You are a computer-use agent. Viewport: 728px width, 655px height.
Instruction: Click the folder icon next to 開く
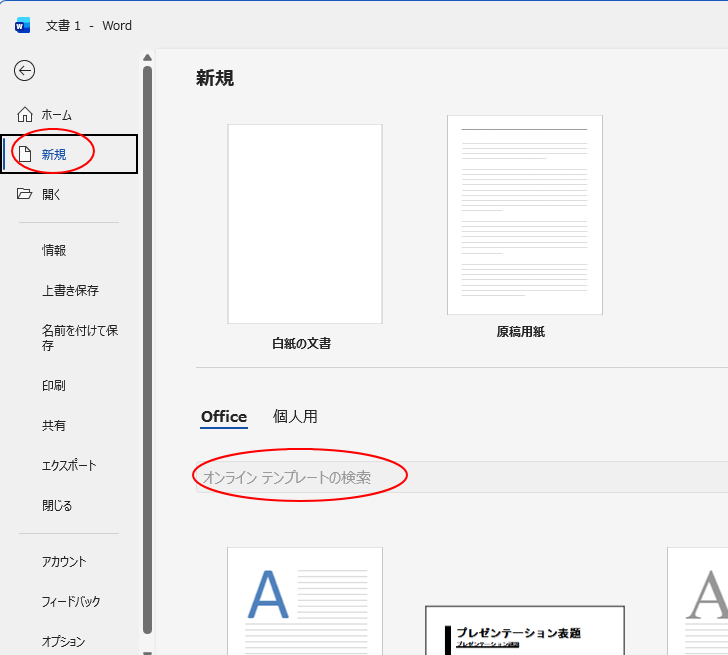tap(25, 194)
